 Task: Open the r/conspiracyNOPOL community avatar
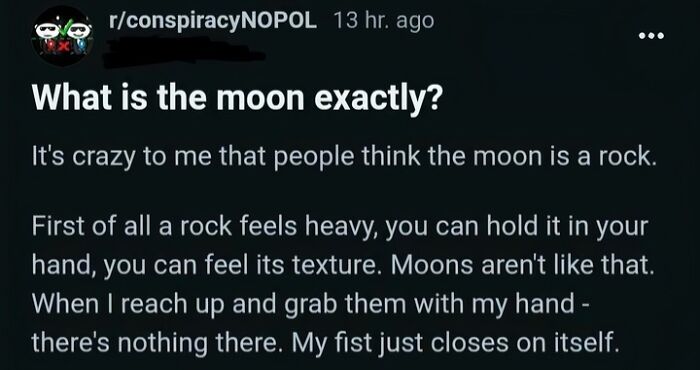coord(62,36)
